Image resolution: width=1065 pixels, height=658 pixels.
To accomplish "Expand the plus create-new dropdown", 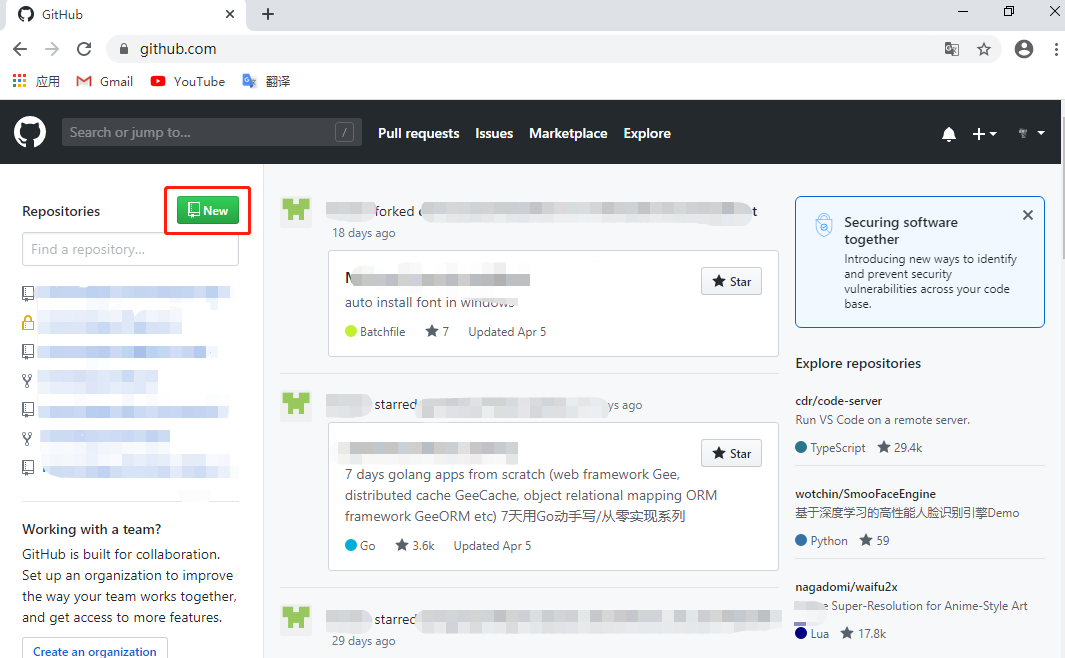I will click(x=984, y=134).
